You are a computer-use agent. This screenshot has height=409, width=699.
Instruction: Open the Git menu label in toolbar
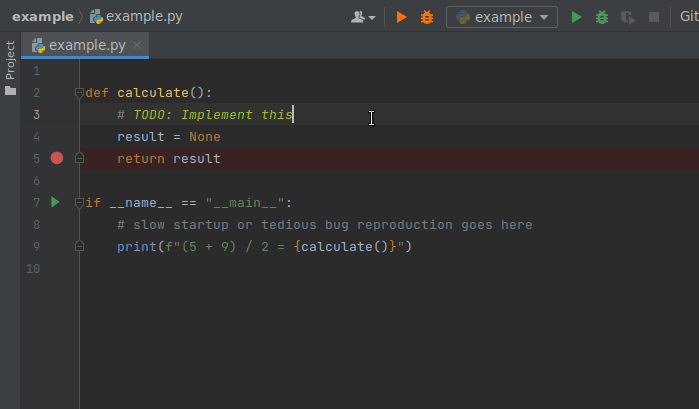tap(689, 17)
